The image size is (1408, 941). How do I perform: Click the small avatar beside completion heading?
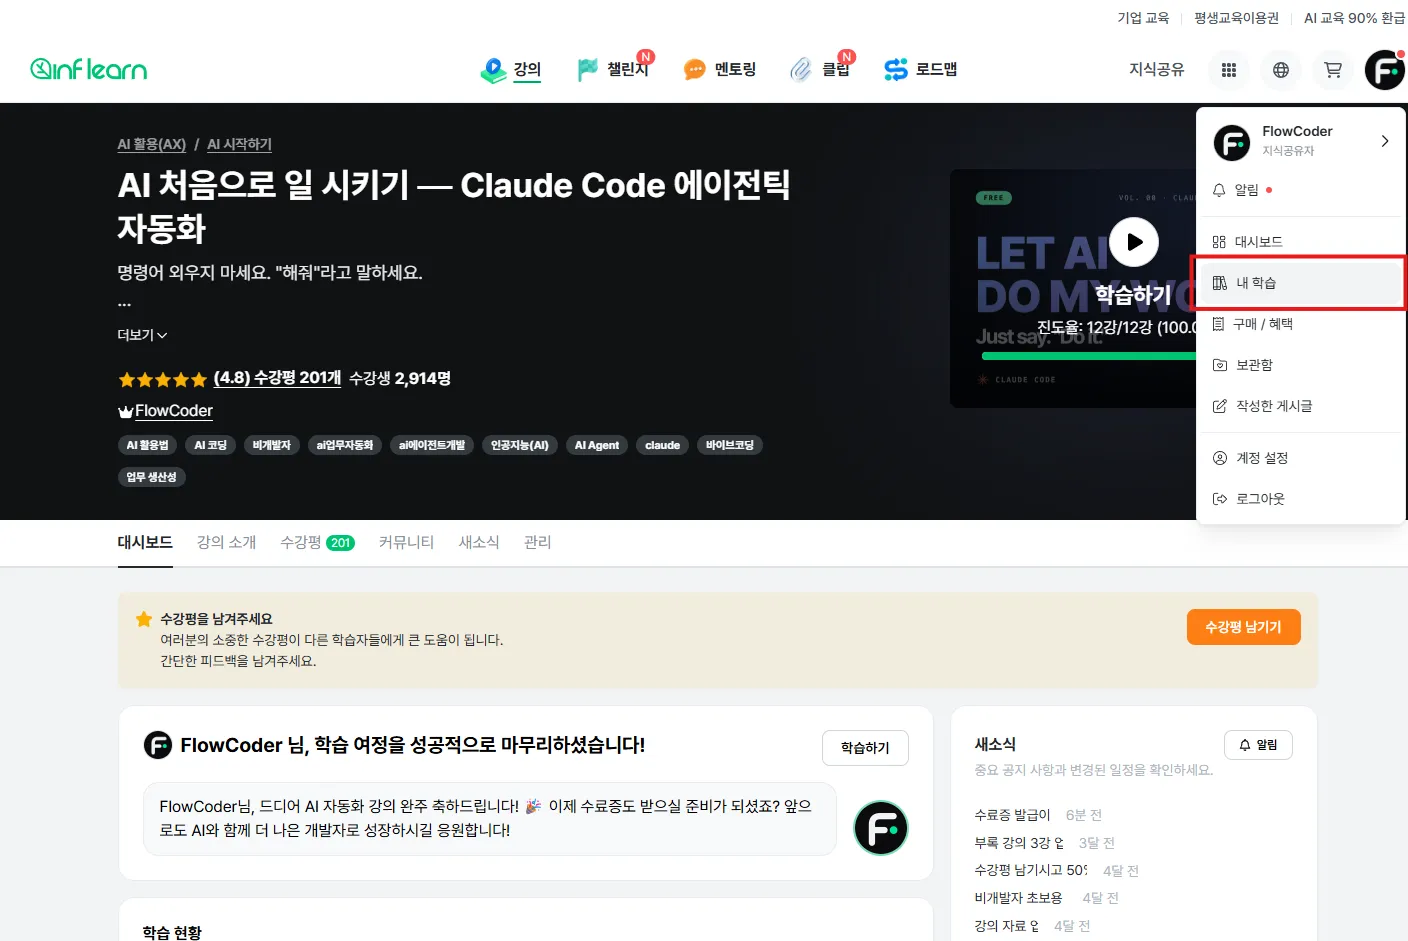click(158, 745)
